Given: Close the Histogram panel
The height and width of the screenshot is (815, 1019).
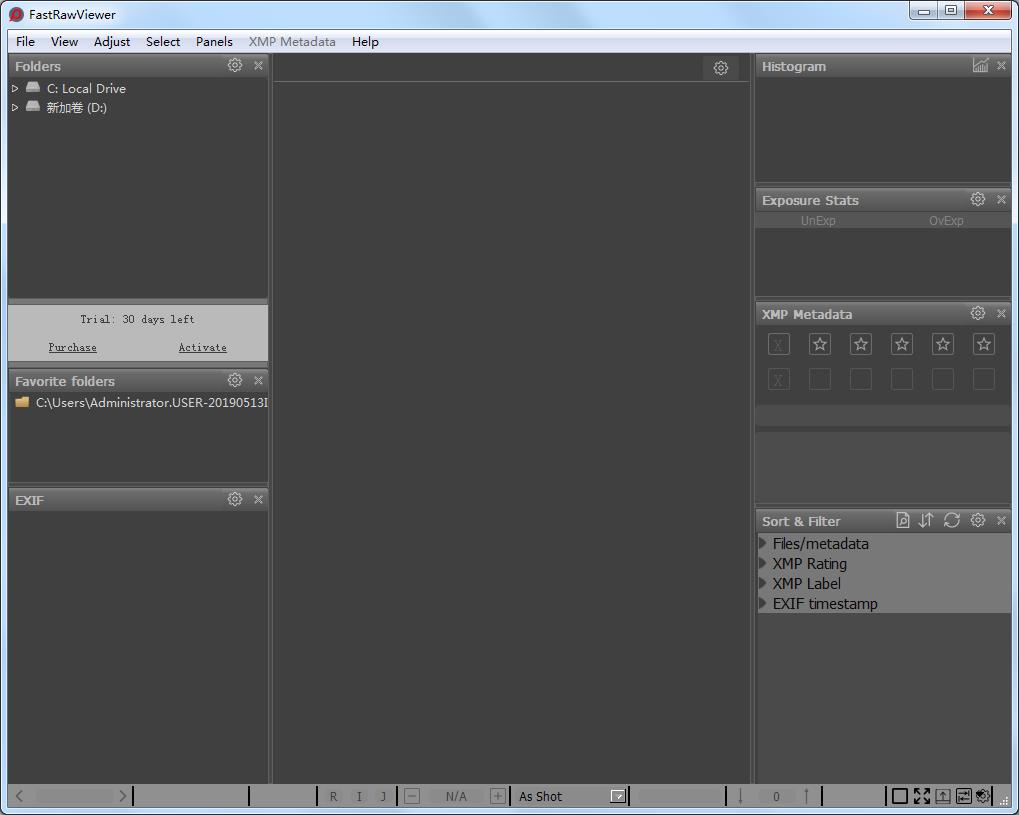Looking at the screenshot, I should pos(1001,66).
